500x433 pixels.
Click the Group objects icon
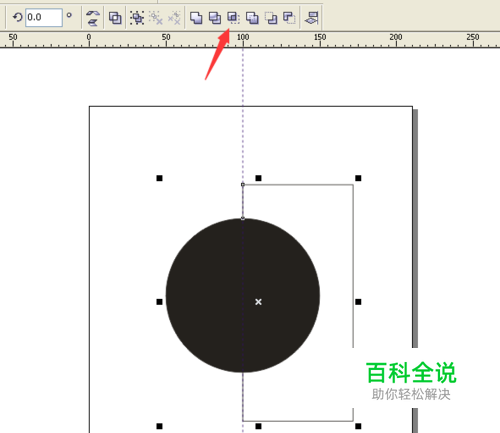[137, 18]
